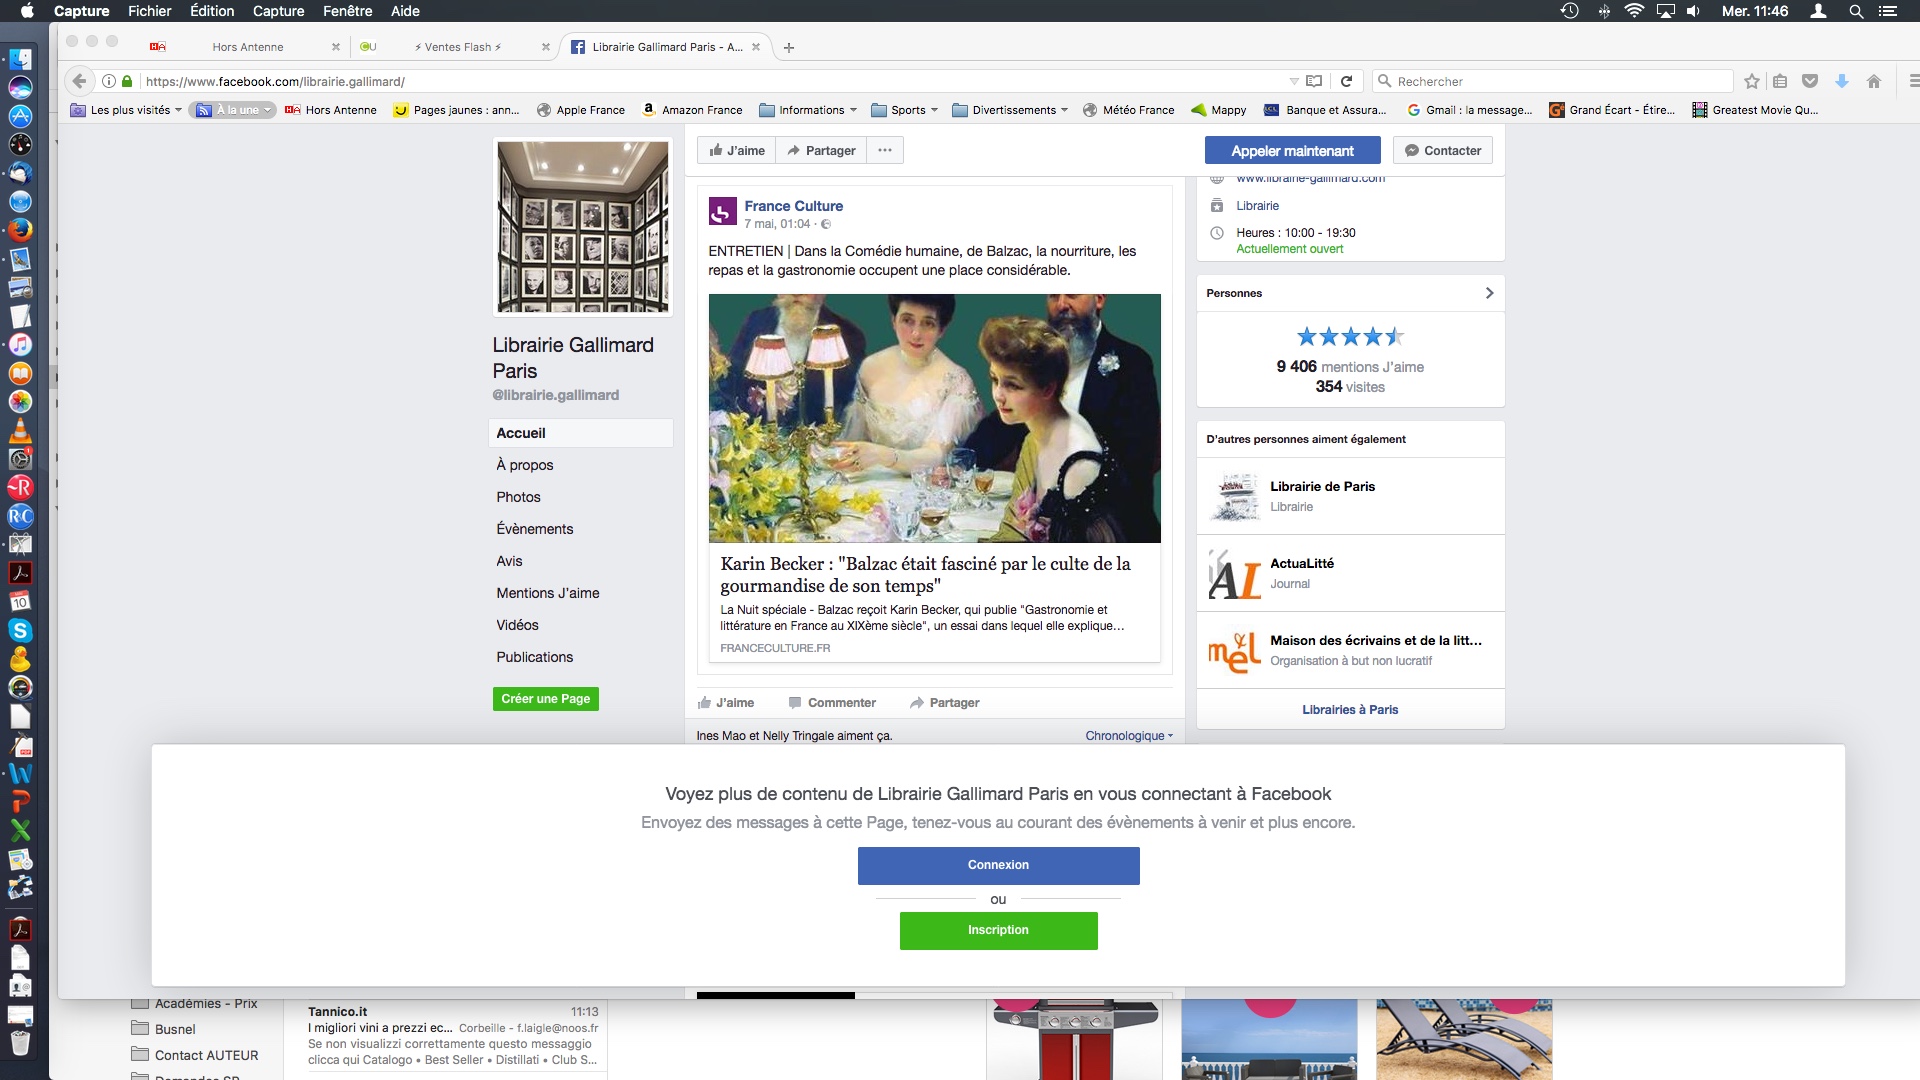This screenshot has width=1920, height=1080.
Task: Expand Divertissements bookmarks folder
Action: point(1010,110)
